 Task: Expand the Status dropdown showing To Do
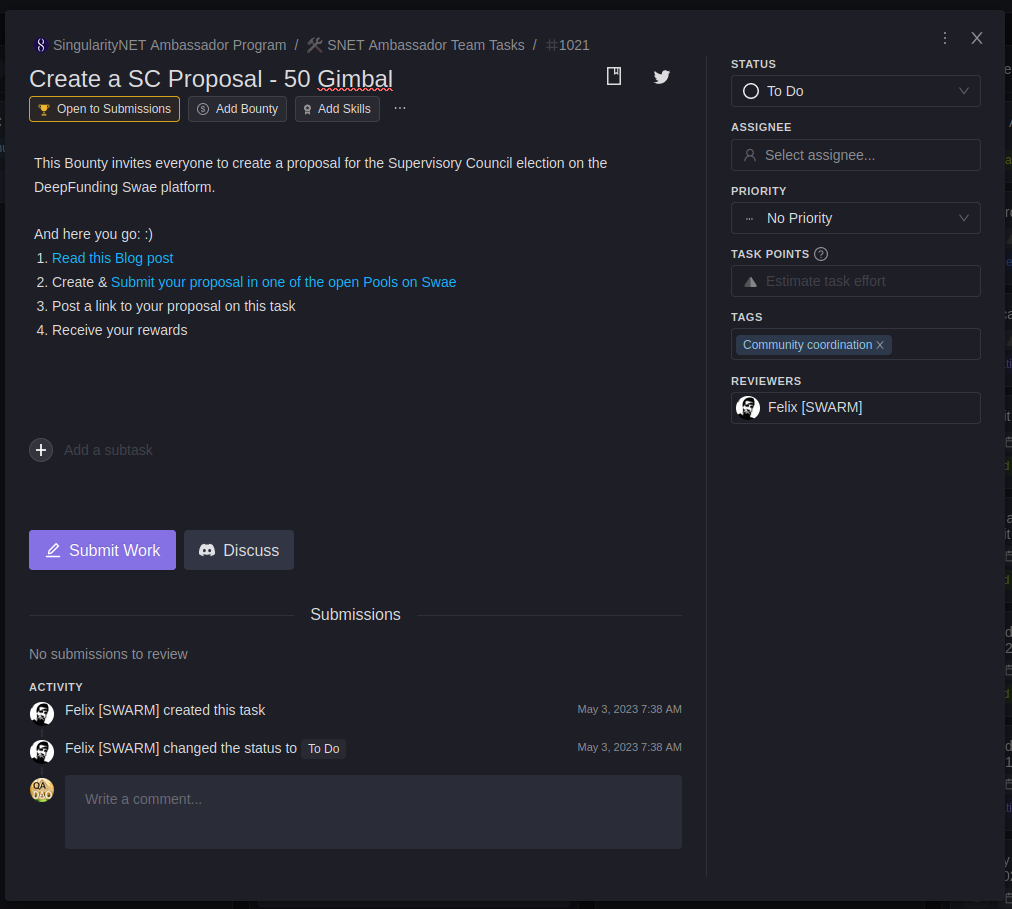tap(855, 91)
